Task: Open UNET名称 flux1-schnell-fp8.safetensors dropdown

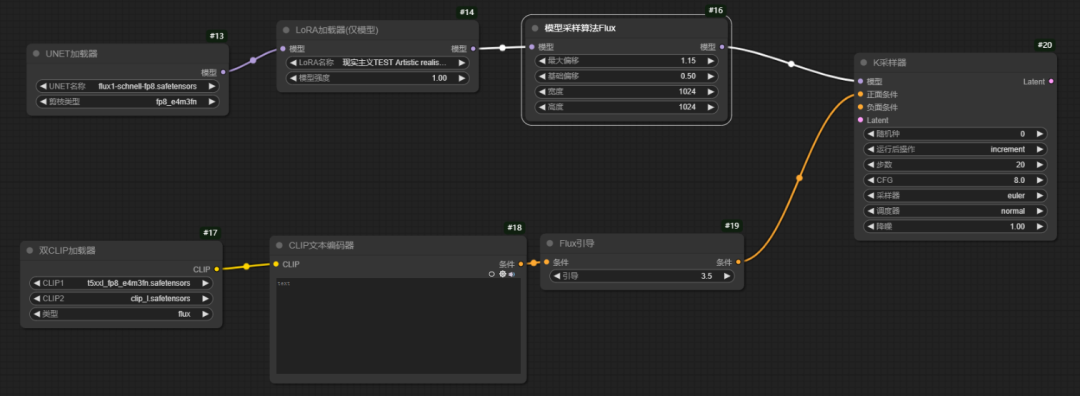Action: 127,87
